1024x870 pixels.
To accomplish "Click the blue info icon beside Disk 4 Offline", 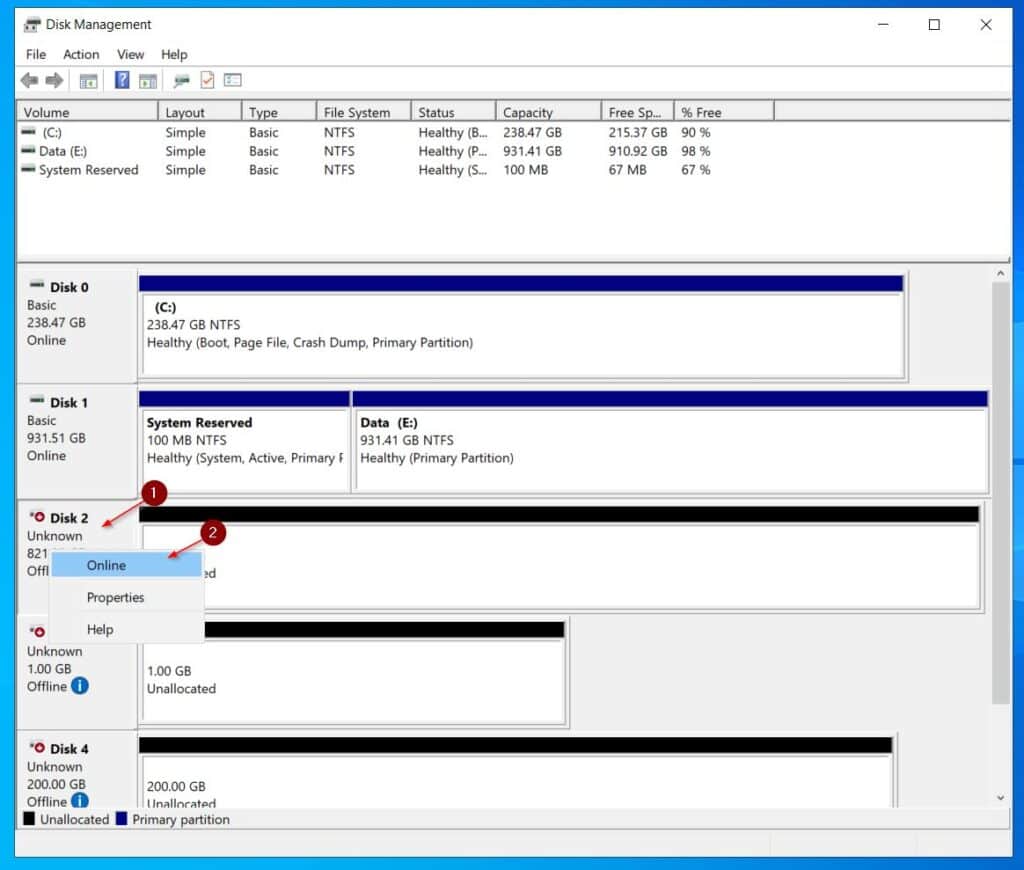I will 80,800.
